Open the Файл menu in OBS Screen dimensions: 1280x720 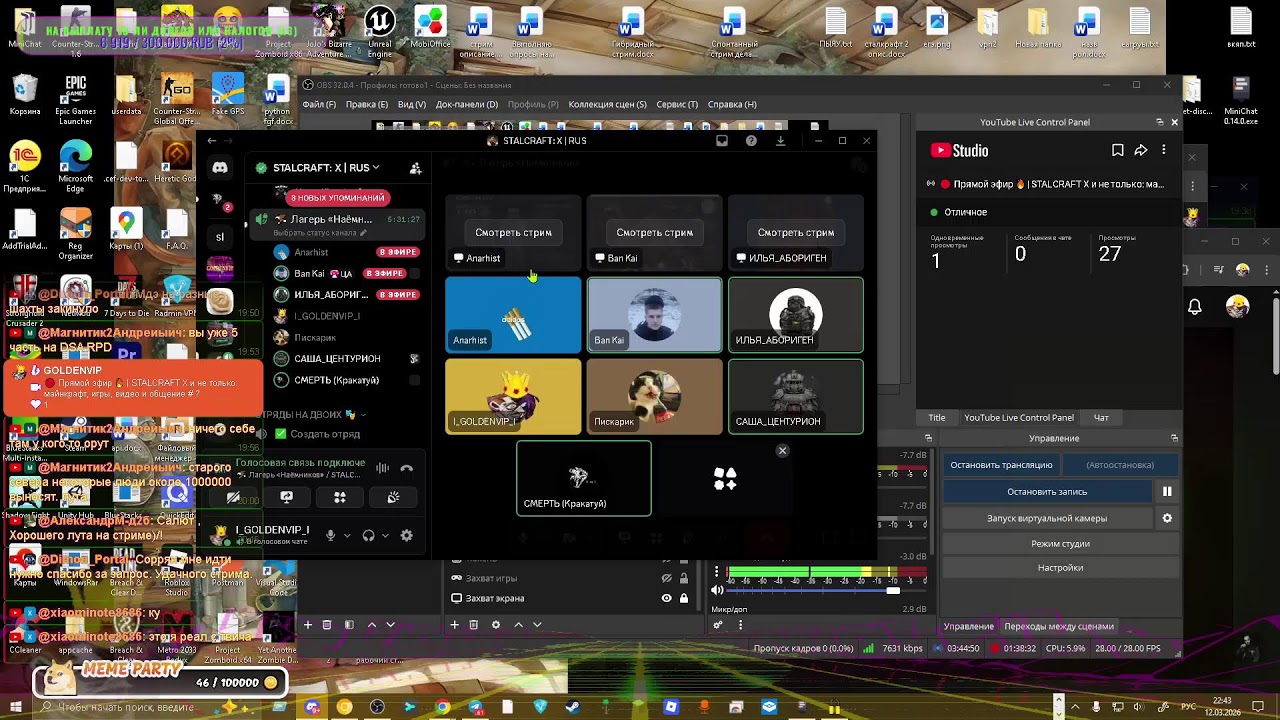click(319, 104)
